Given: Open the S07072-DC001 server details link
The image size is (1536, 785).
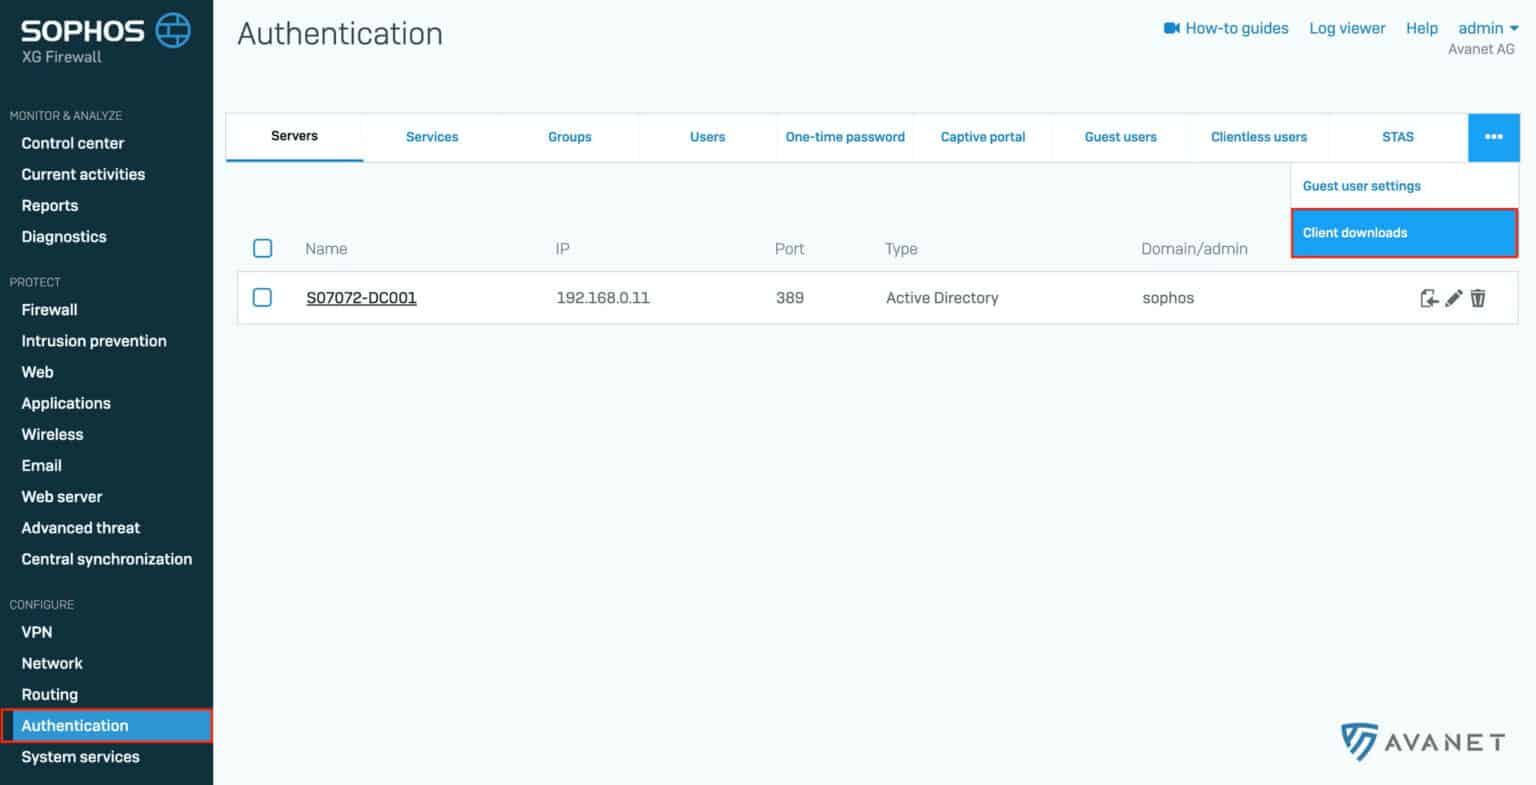Looking at the screenshot, I should pyautogui.click(x=361, y=297).
